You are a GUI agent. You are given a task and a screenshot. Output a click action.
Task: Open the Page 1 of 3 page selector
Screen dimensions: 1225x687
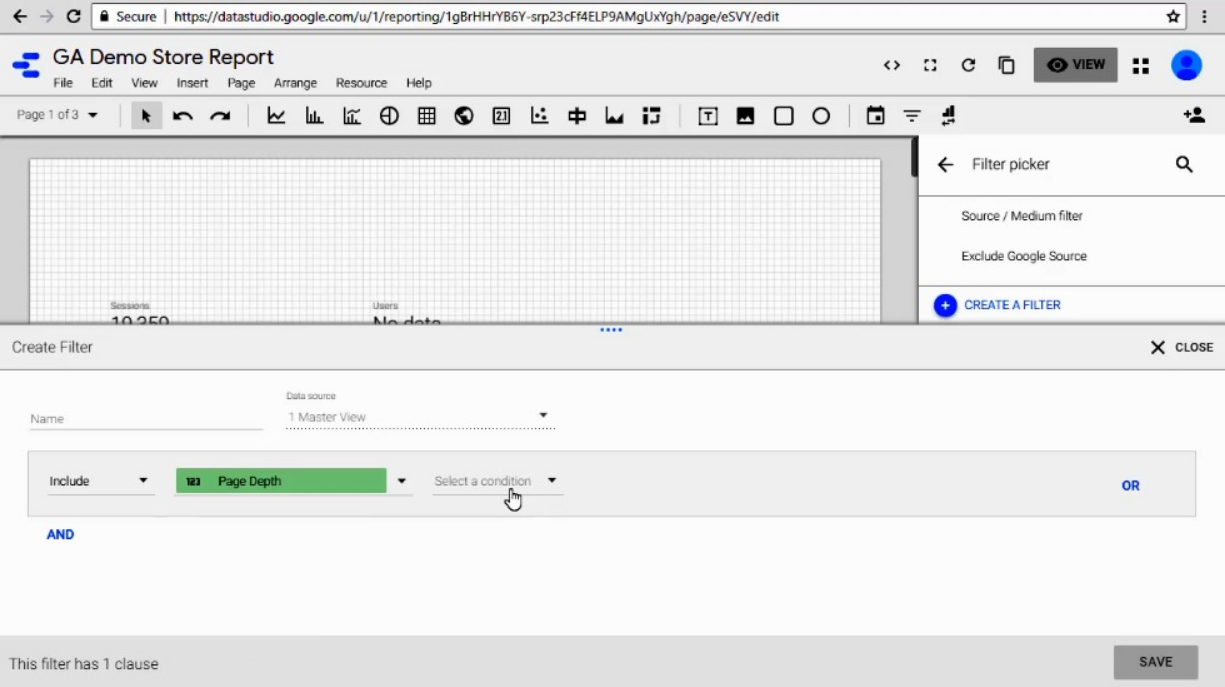(x=57, y=115)
